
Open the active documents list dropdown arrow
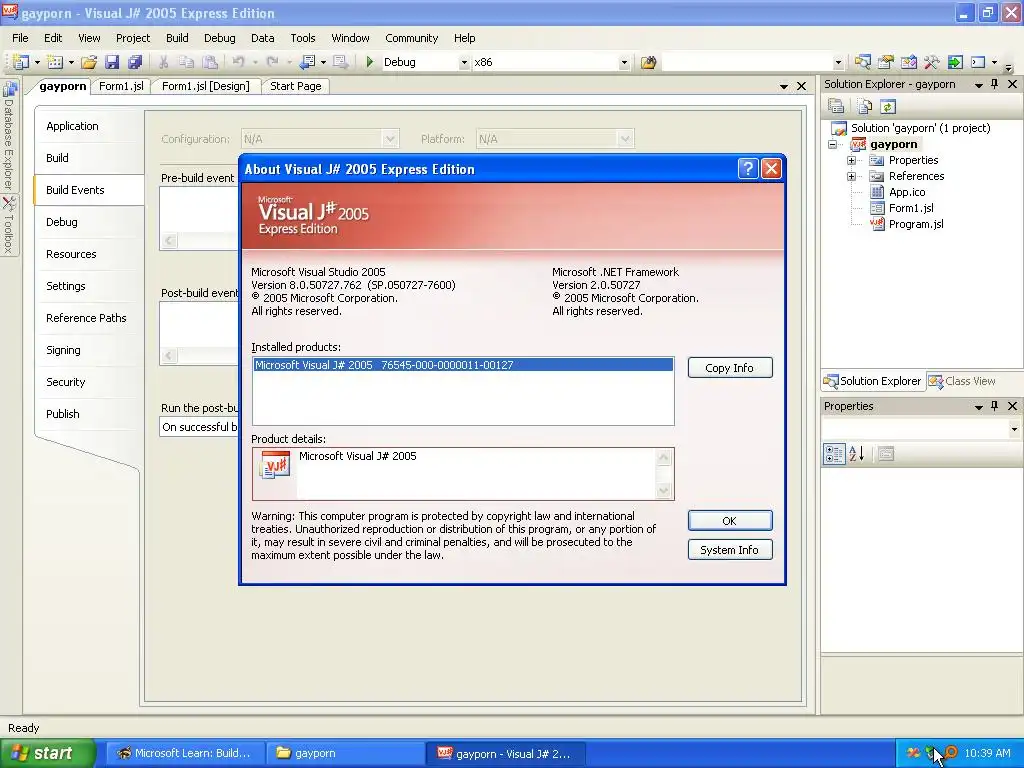pos(784,86)
